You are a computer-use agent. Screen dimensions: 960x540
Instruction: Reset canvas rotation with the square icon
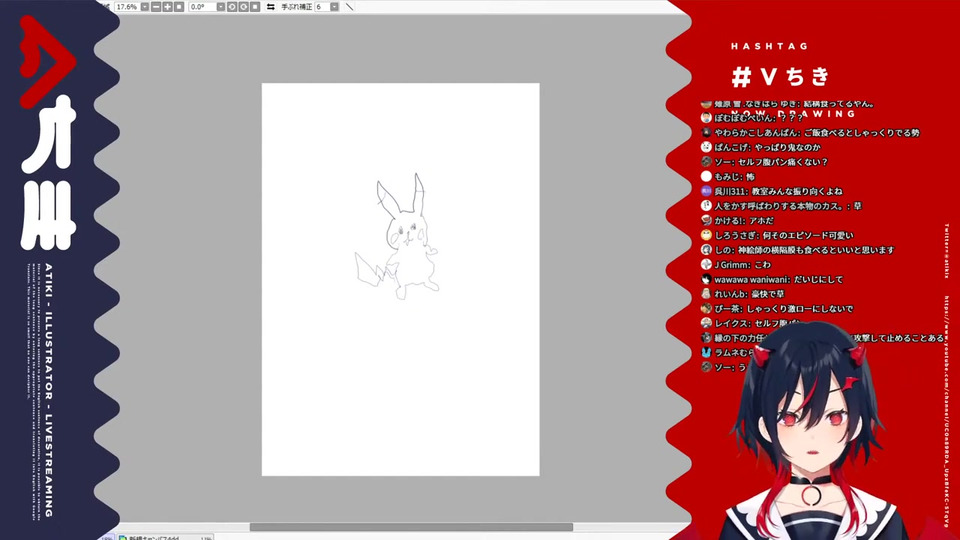(x=255, y=7)
